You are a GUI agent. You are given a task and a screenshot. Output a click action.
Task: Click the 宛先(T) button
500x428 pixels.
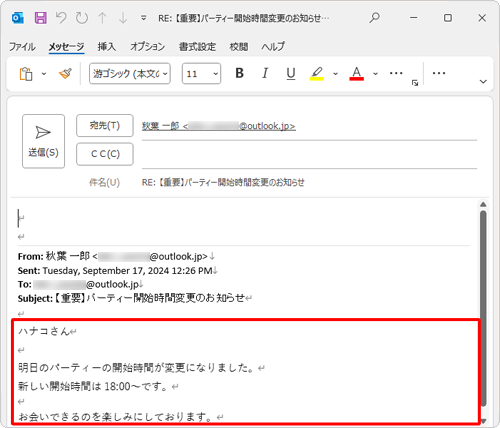105,126
